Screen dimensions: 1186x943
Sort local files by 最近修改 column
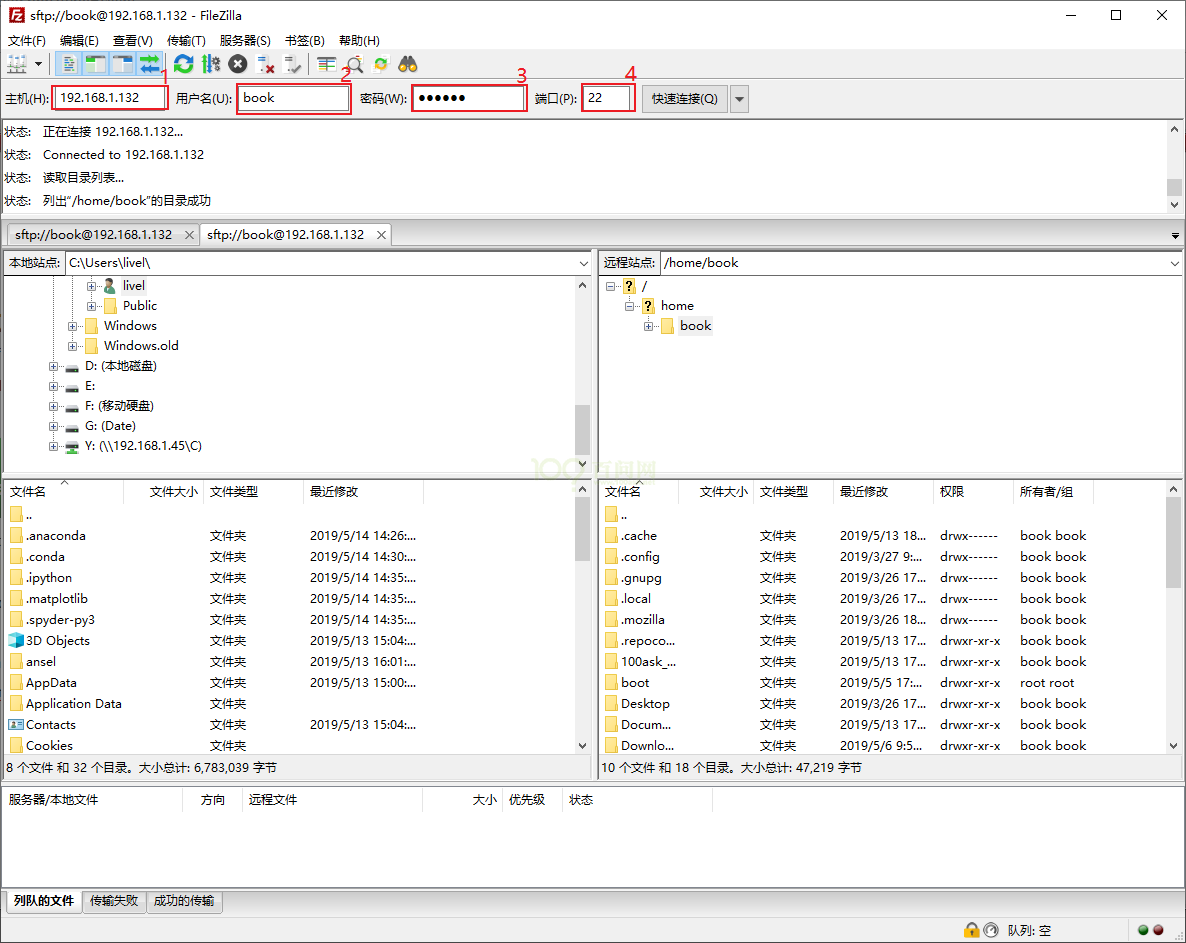coord(363,492)
